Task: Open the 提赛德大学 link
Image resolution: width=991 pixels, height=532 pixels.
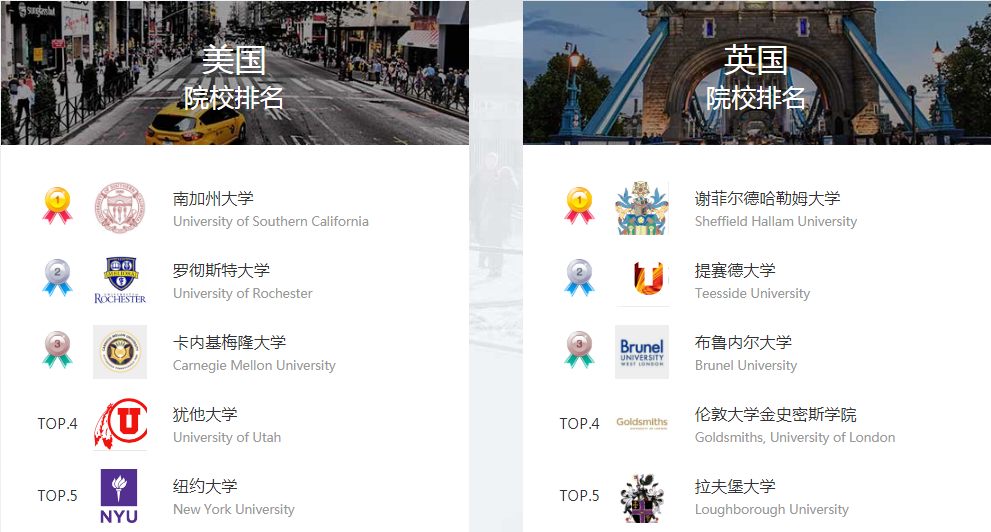Action: [x=735, y=270]
